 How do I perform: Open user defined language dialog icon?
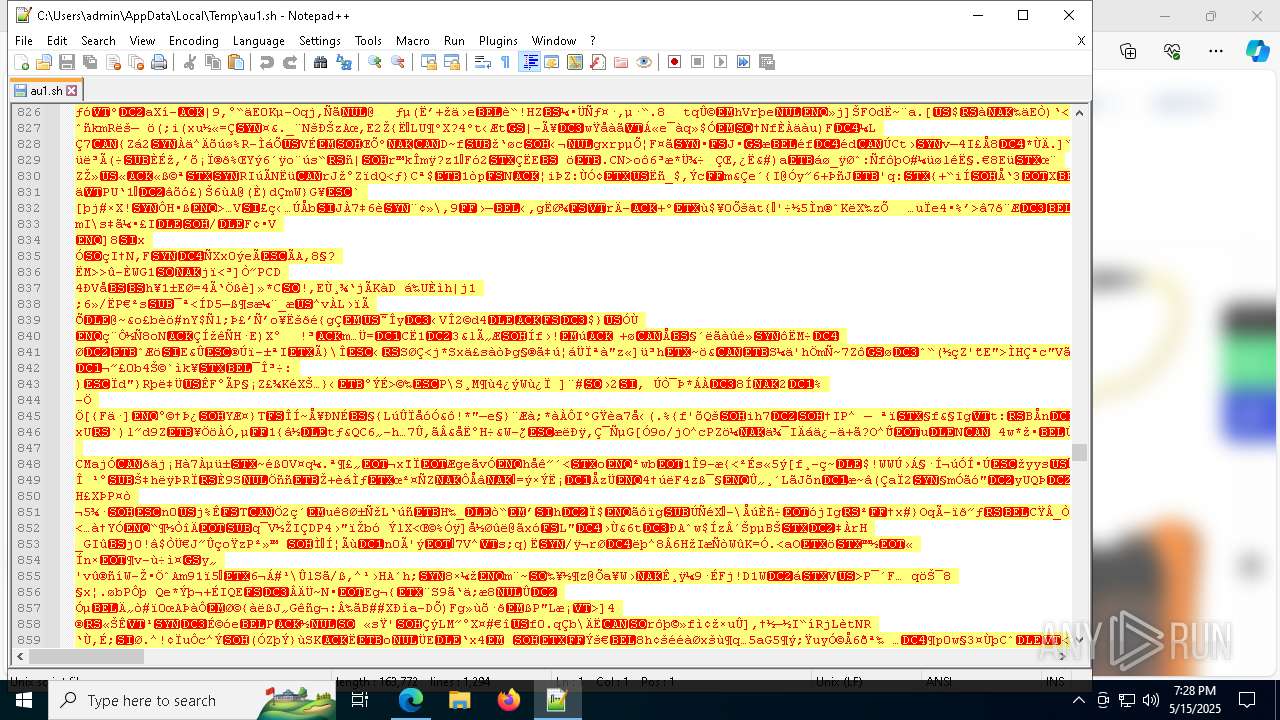pyautogui.click(x=552, y=62)
